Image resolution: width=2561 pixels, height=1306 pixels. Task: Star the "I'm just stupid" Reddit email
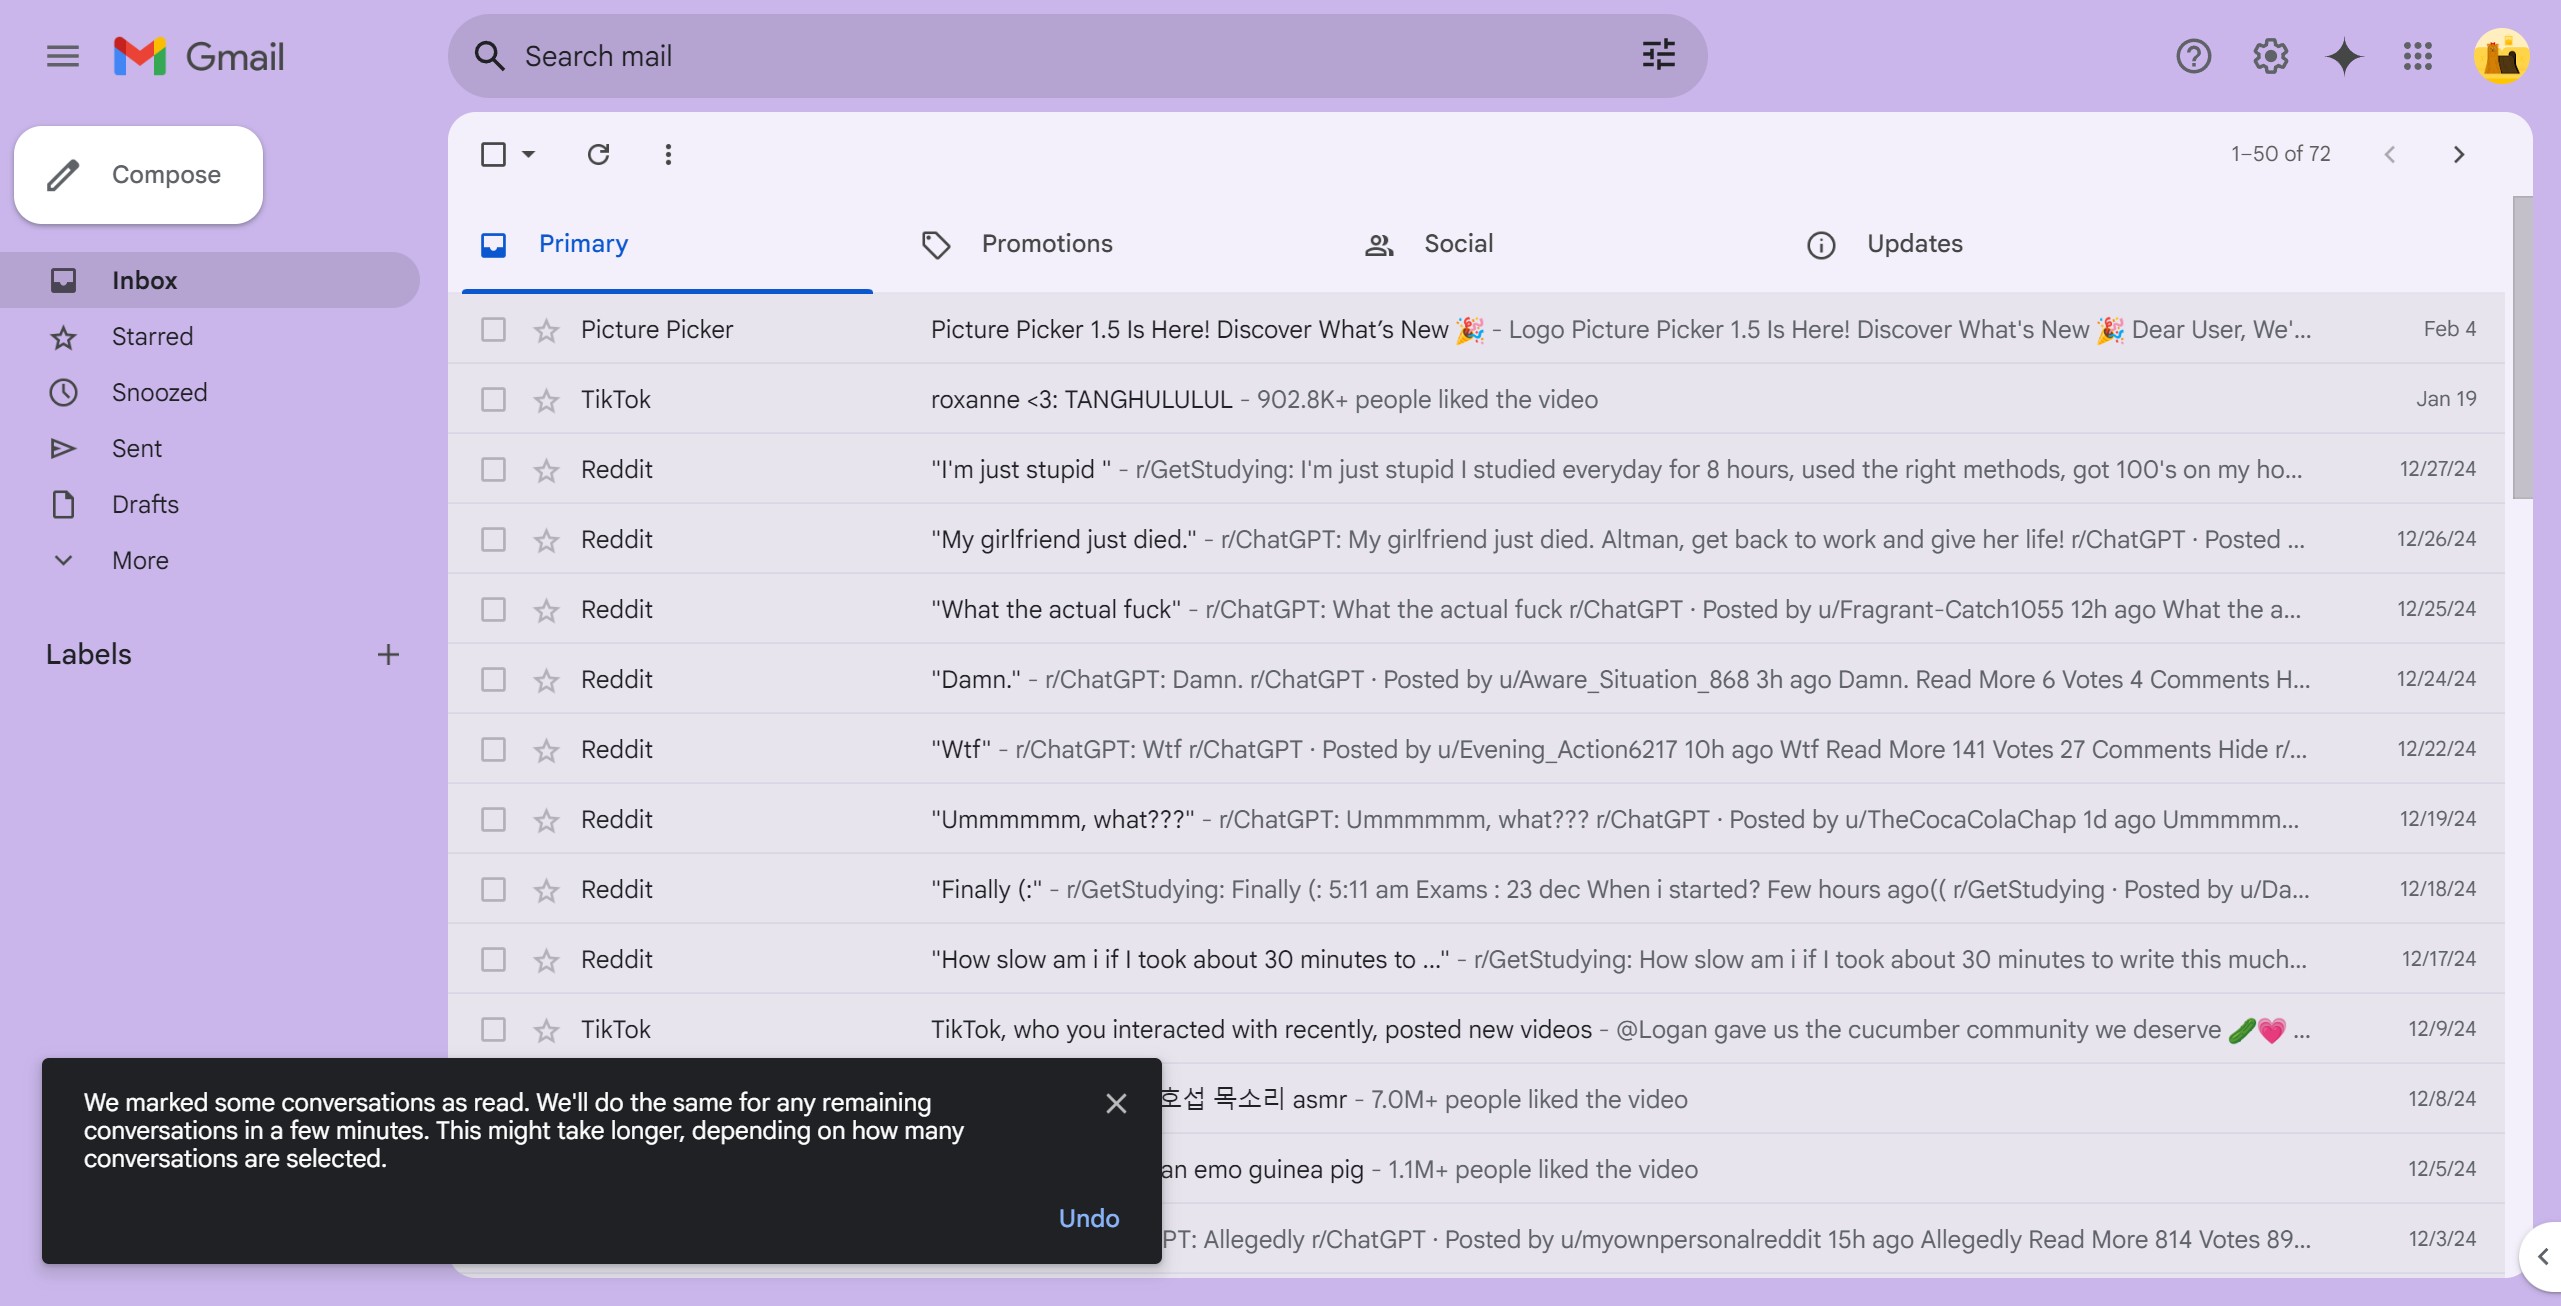pos(546,470)
